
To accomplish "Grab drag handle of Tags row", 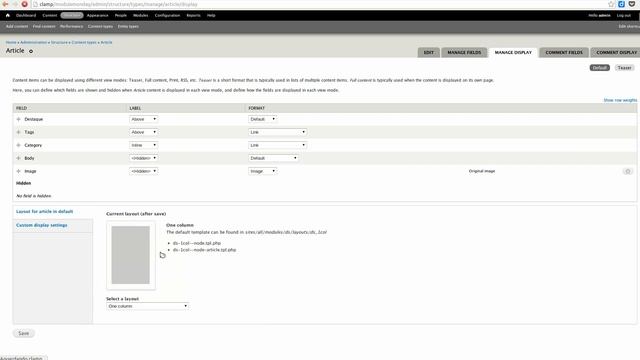I will [18, 132].
